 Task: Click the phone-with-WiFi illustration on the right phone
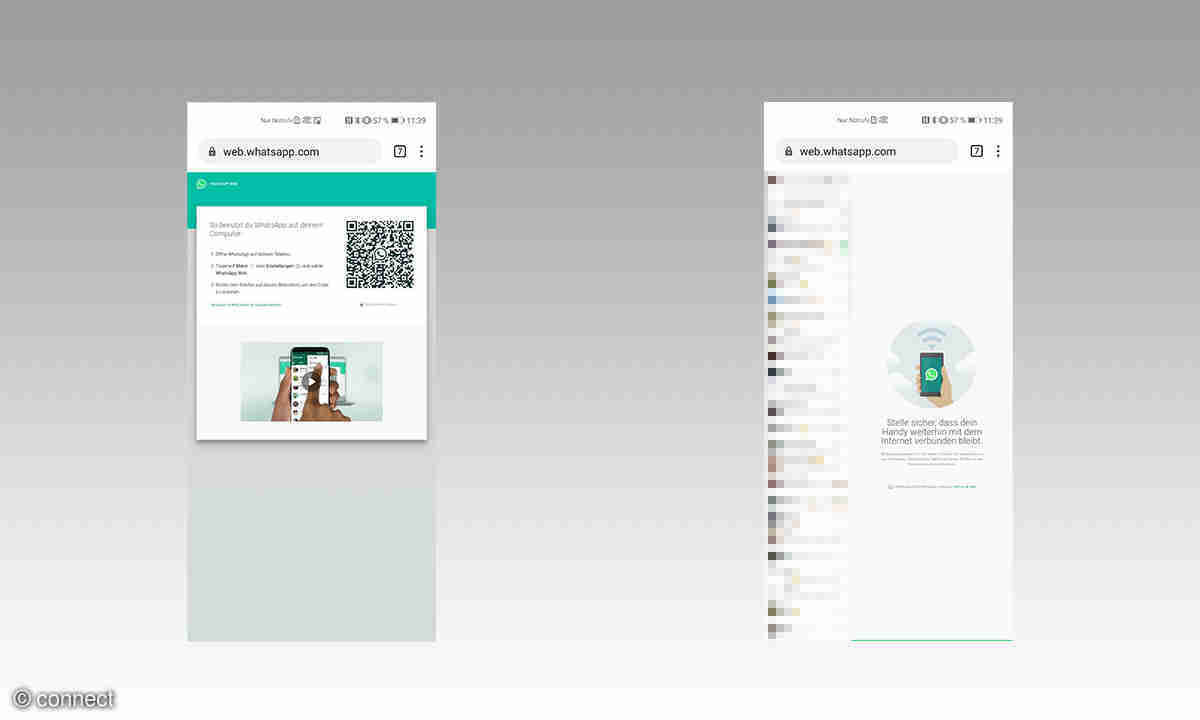[931, 364]
